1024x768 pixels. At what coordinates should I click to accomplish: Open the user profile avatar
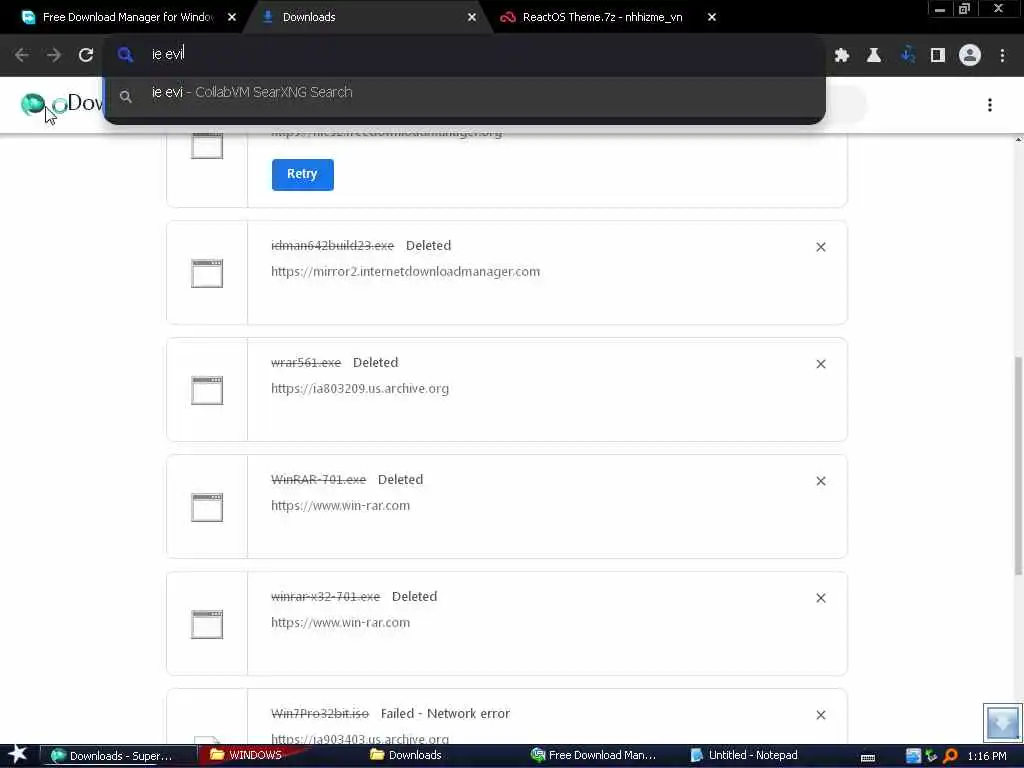970,56
